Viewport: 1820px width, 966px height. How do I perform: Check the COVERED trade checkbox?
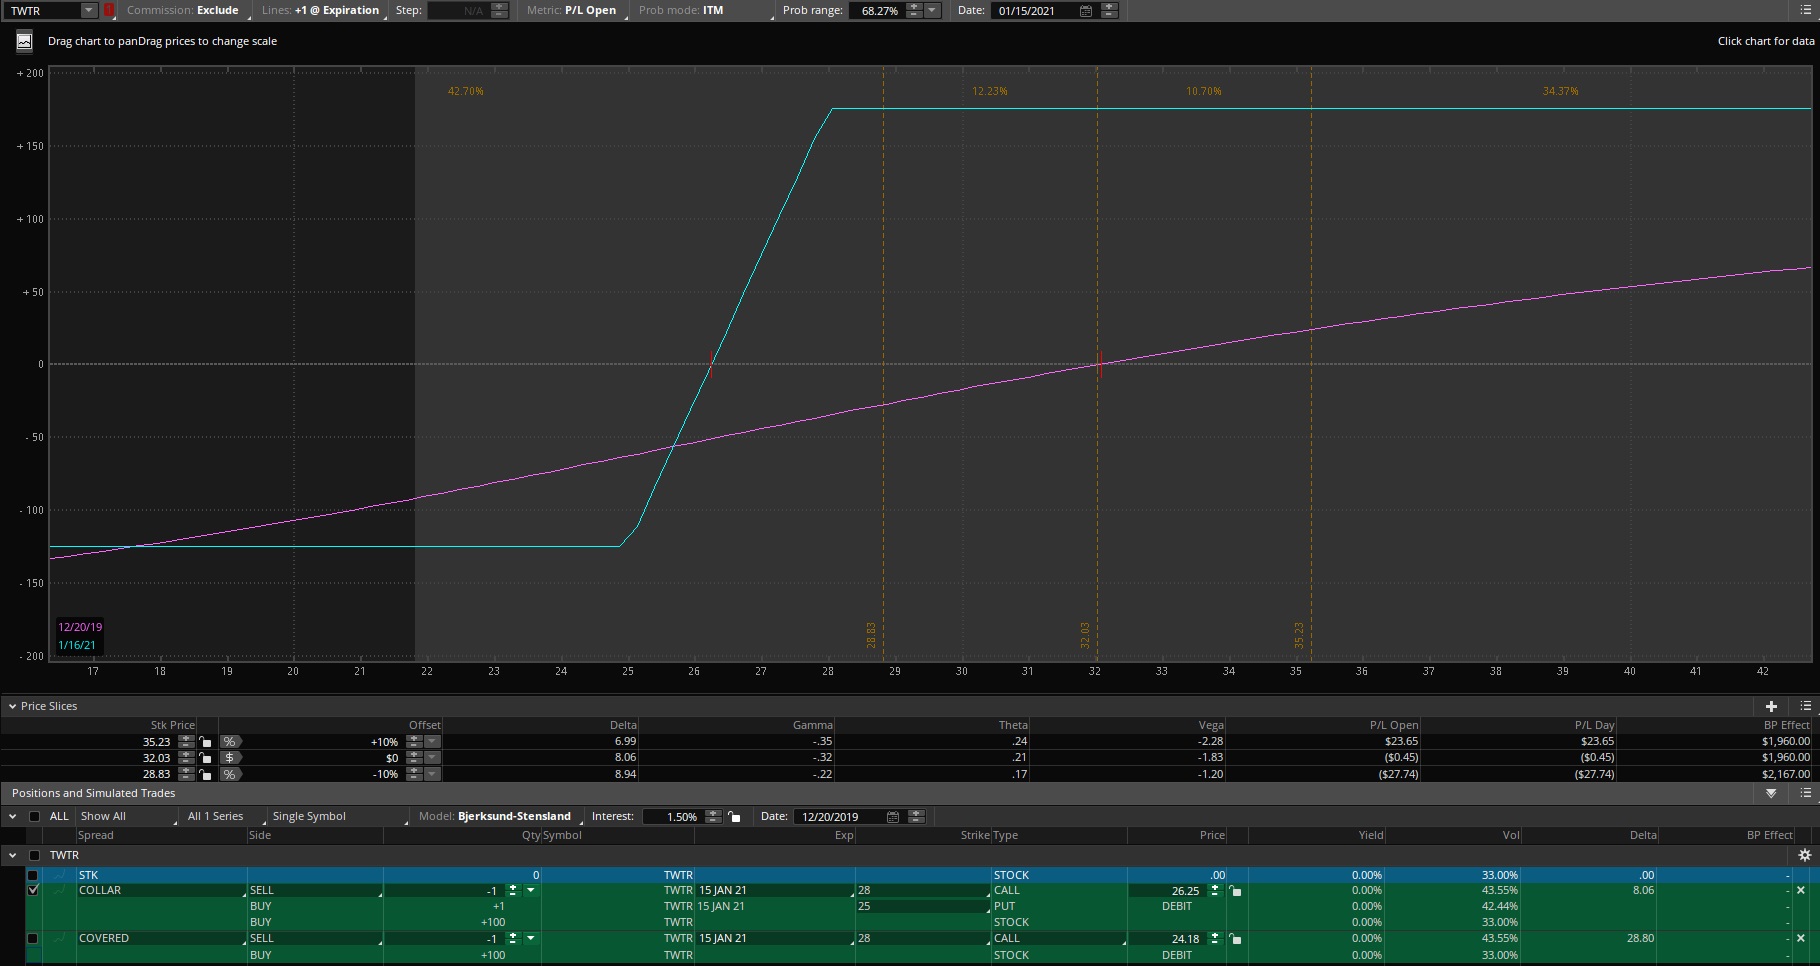tap(33, 938)
